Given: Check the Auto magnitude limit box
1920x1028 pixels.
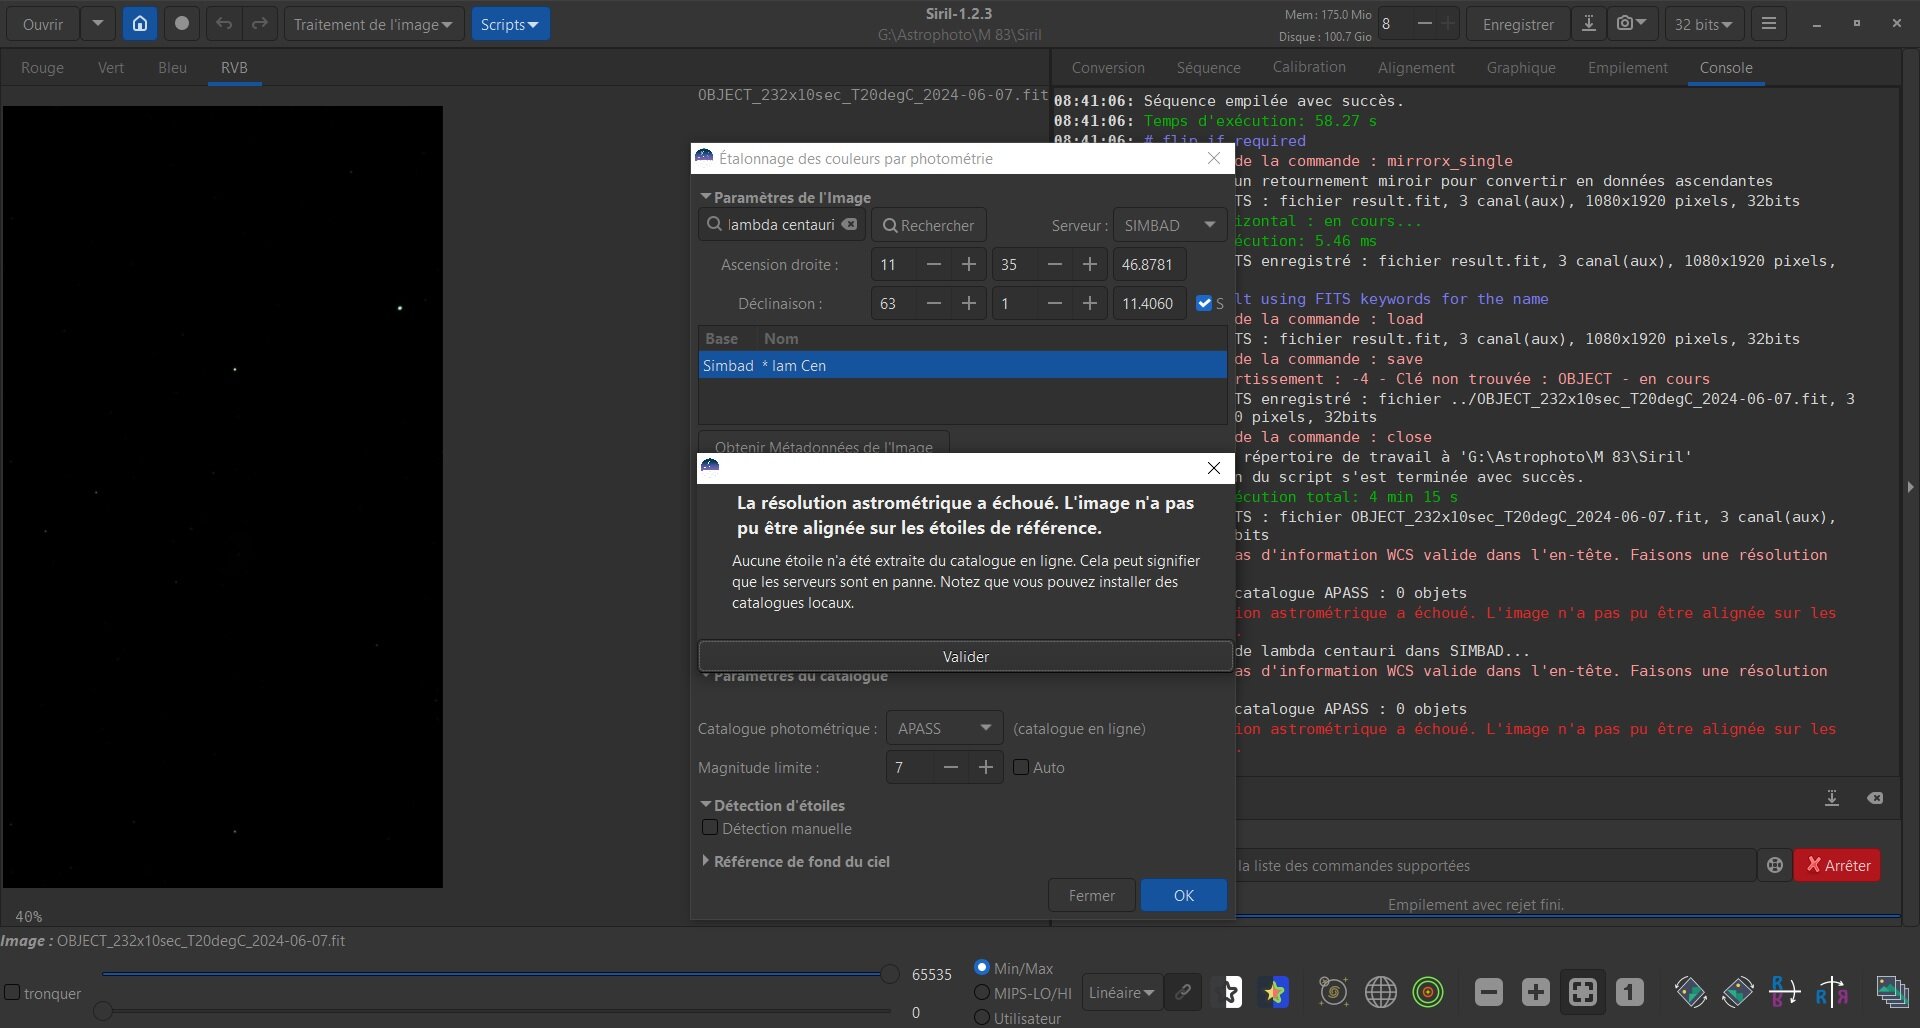Looking at the screenshot, I should (x=1021, y=767).
